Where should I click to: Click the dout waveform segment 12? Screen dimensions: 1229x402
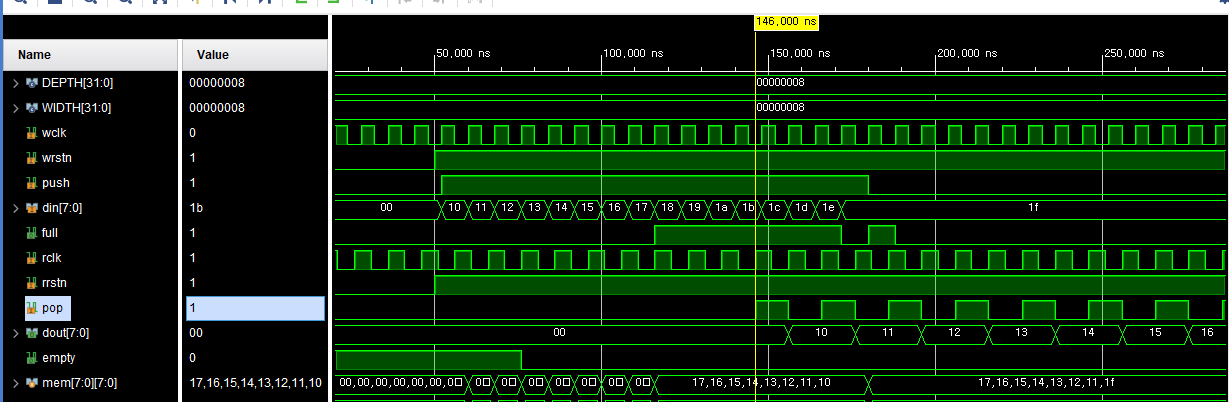click(x=954, y=333)
